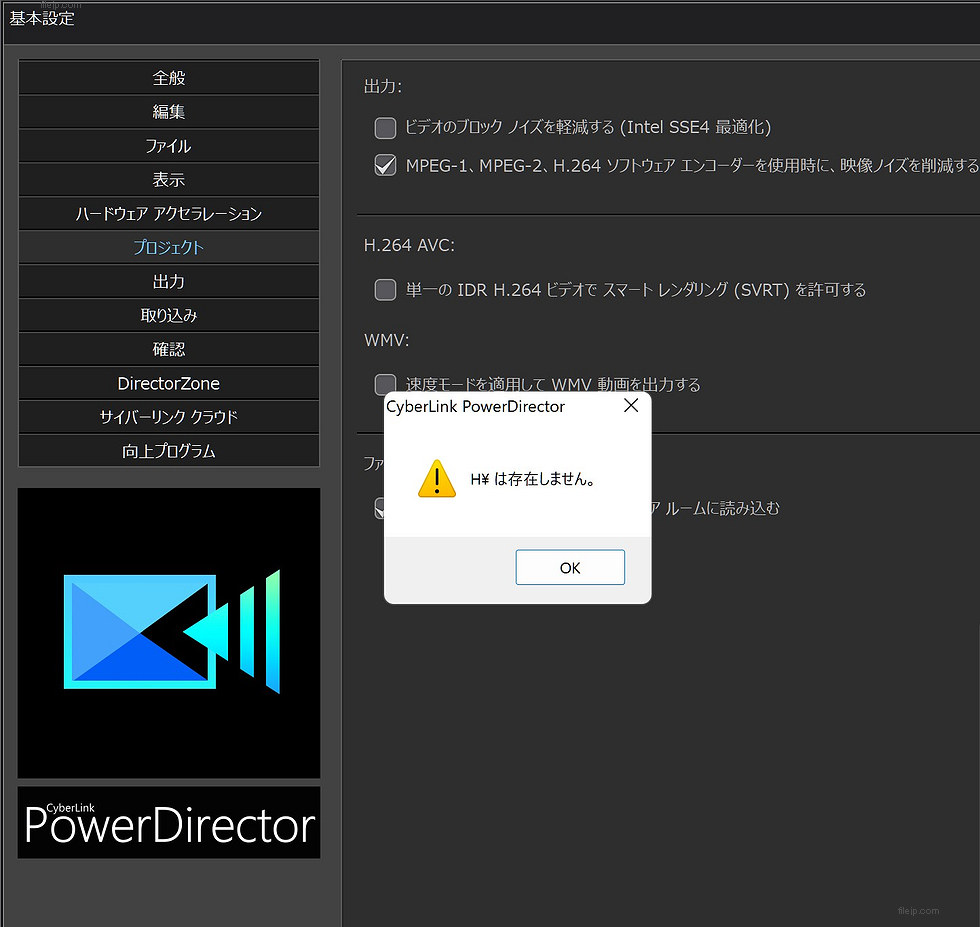Open サイバーリンク クラウド settings

169,417
